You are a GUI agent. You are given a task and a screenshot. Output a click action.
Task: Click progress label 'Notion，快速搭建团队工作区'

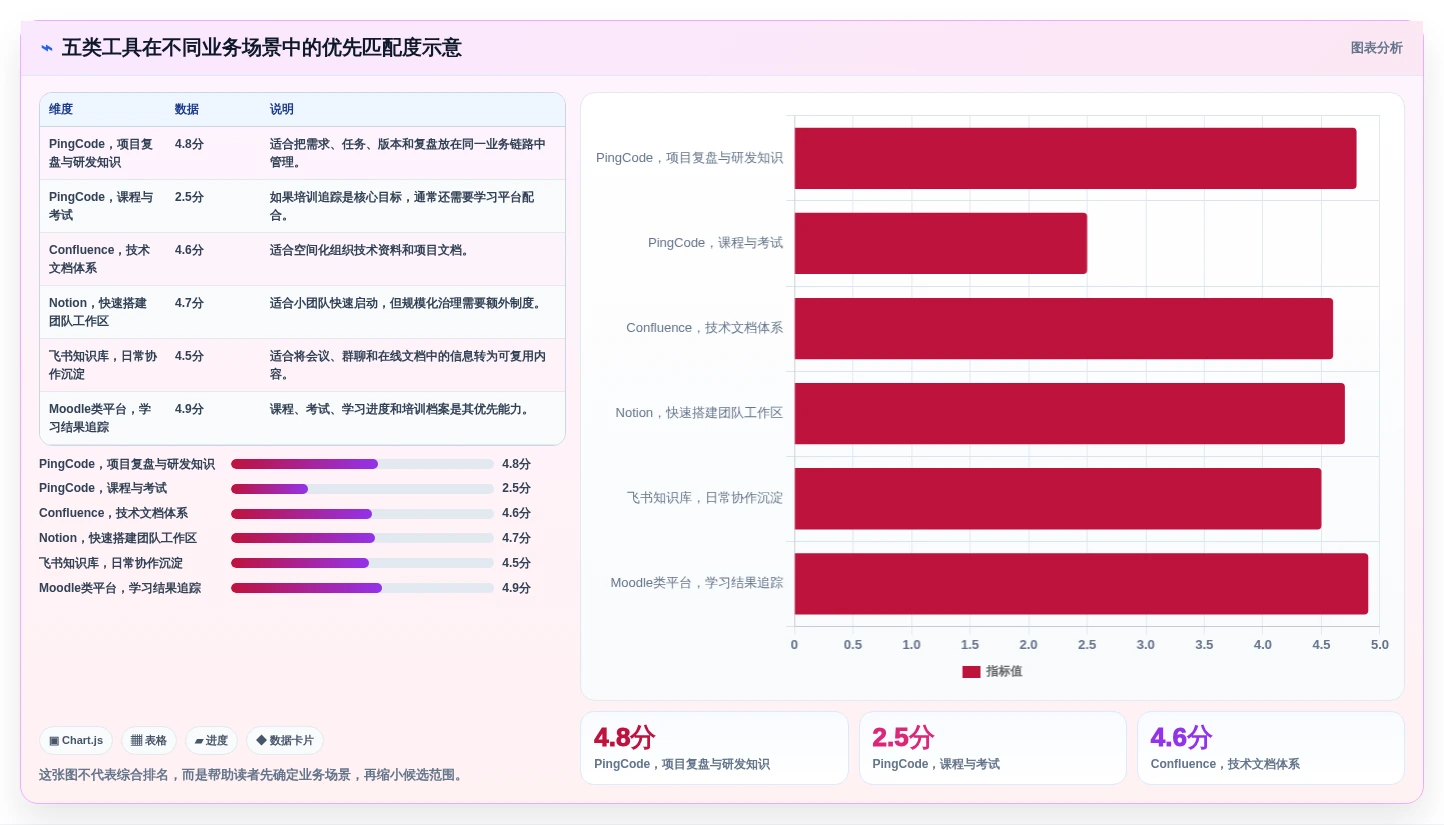pyautogui.click(x=118, y=538)
